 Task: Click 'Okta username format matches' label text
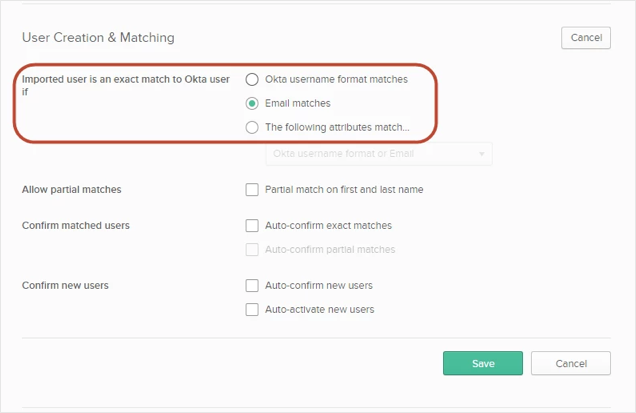[x=336, y=79]
